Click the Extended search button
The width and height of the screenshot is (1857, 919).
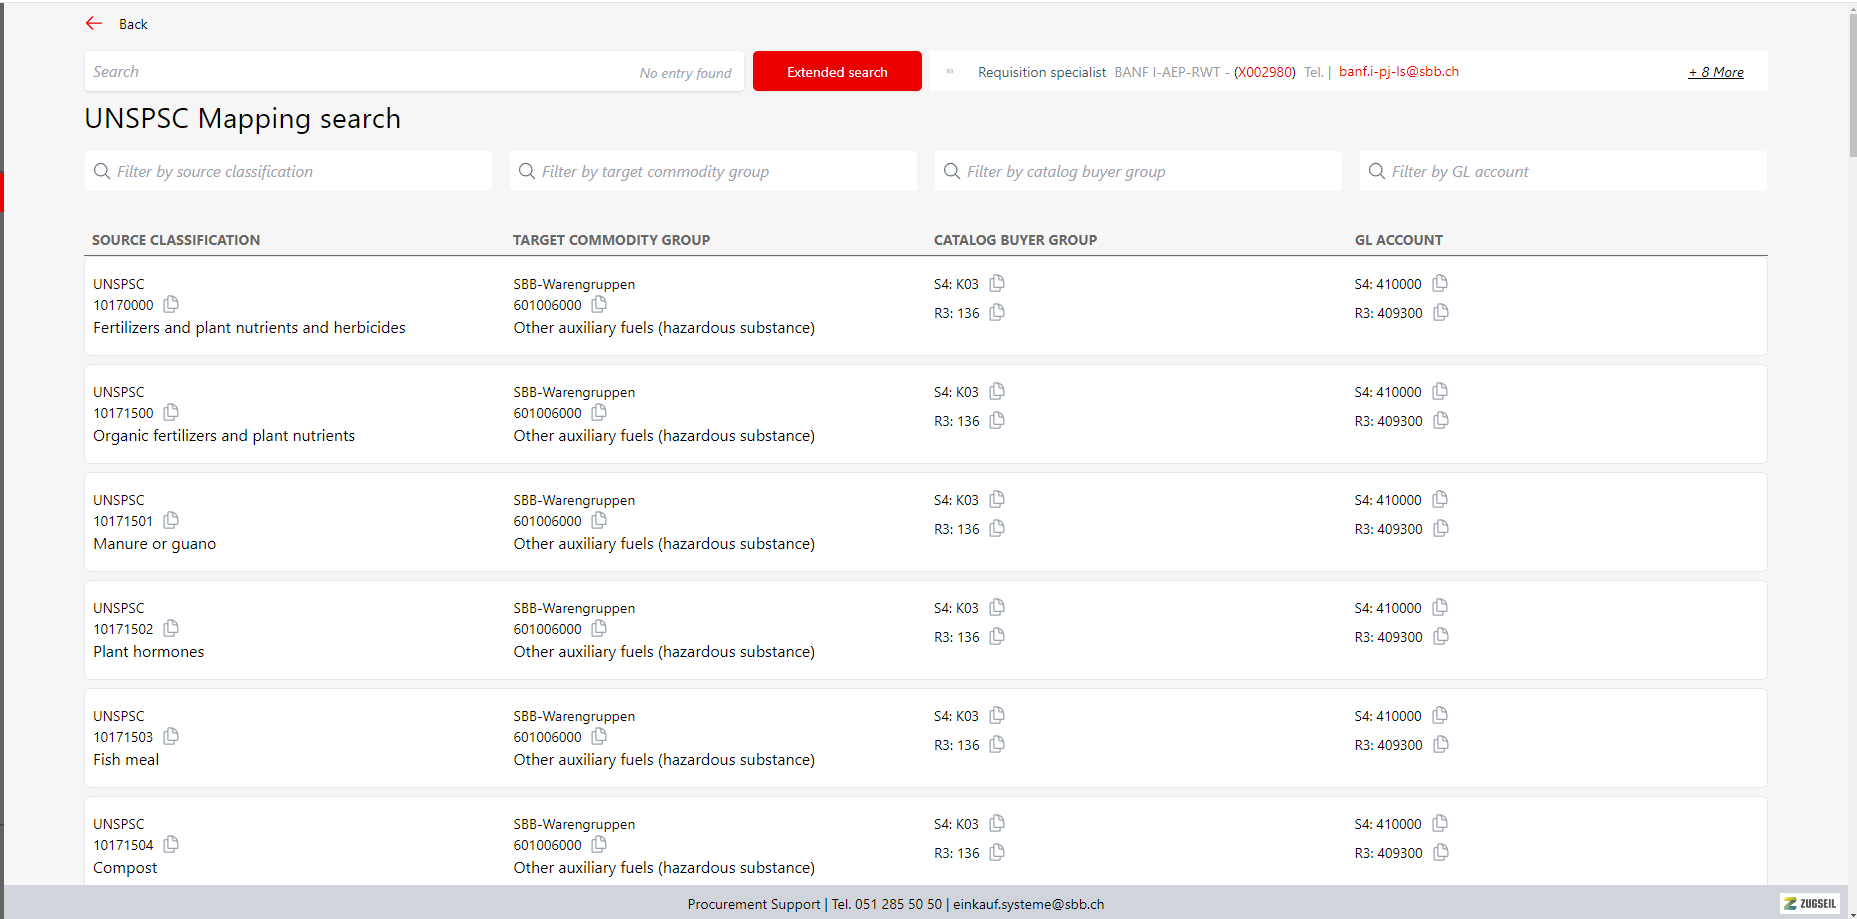point(837,72)
